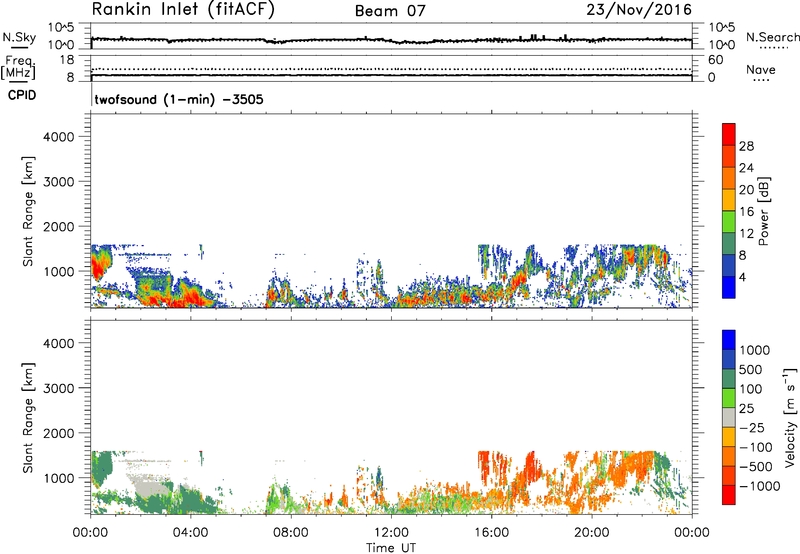Image resolution: width=800 pixels, height=554 pixels.
Task: Click the '-1000' tick on velocity colorbar
Action: [760, 486]
